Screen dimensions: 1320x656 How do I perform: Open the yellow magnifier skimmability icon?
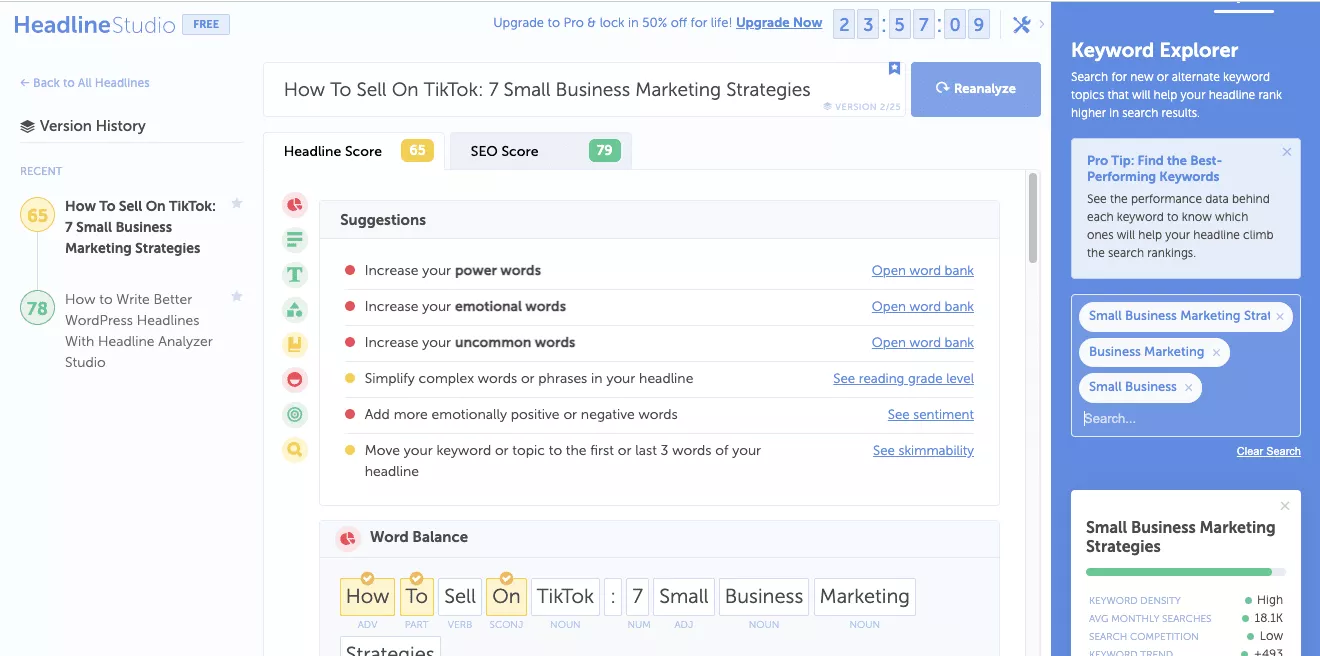click(294, 450)
